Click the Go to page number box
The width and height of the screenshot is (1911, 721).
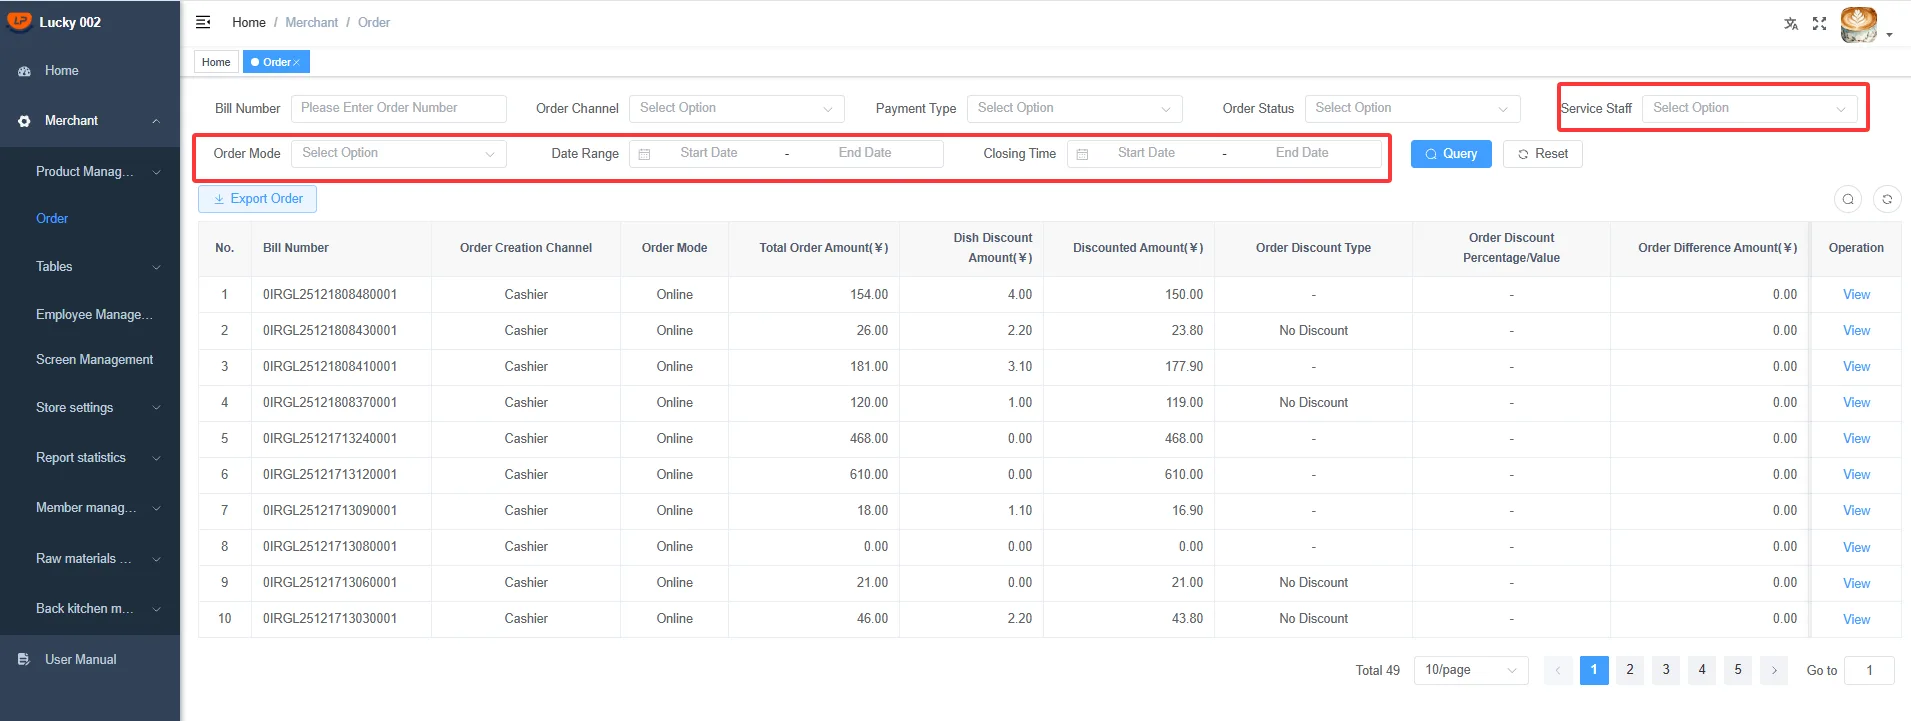click(x=1869, y=670)
